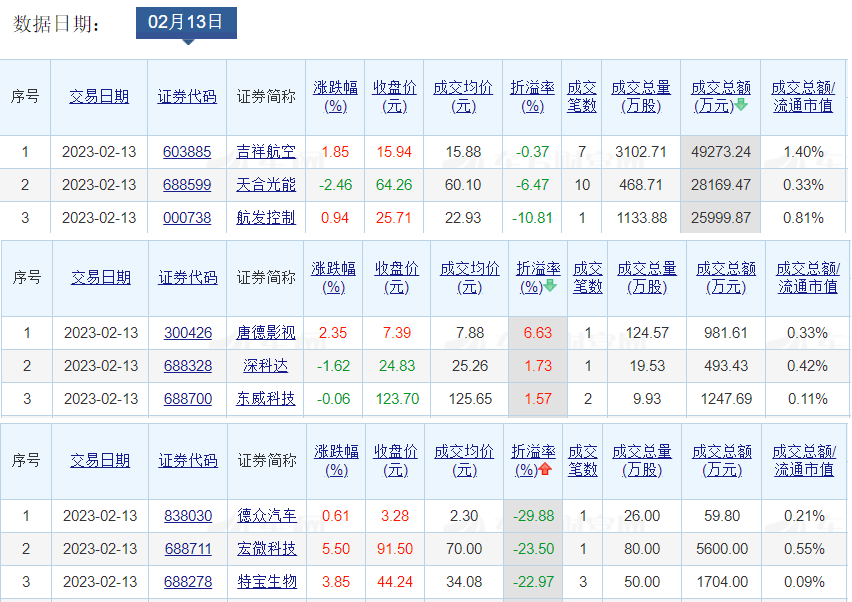Open stock code 000738 link
This screenshot has height=602, width=852.
(x=187, y=217)
